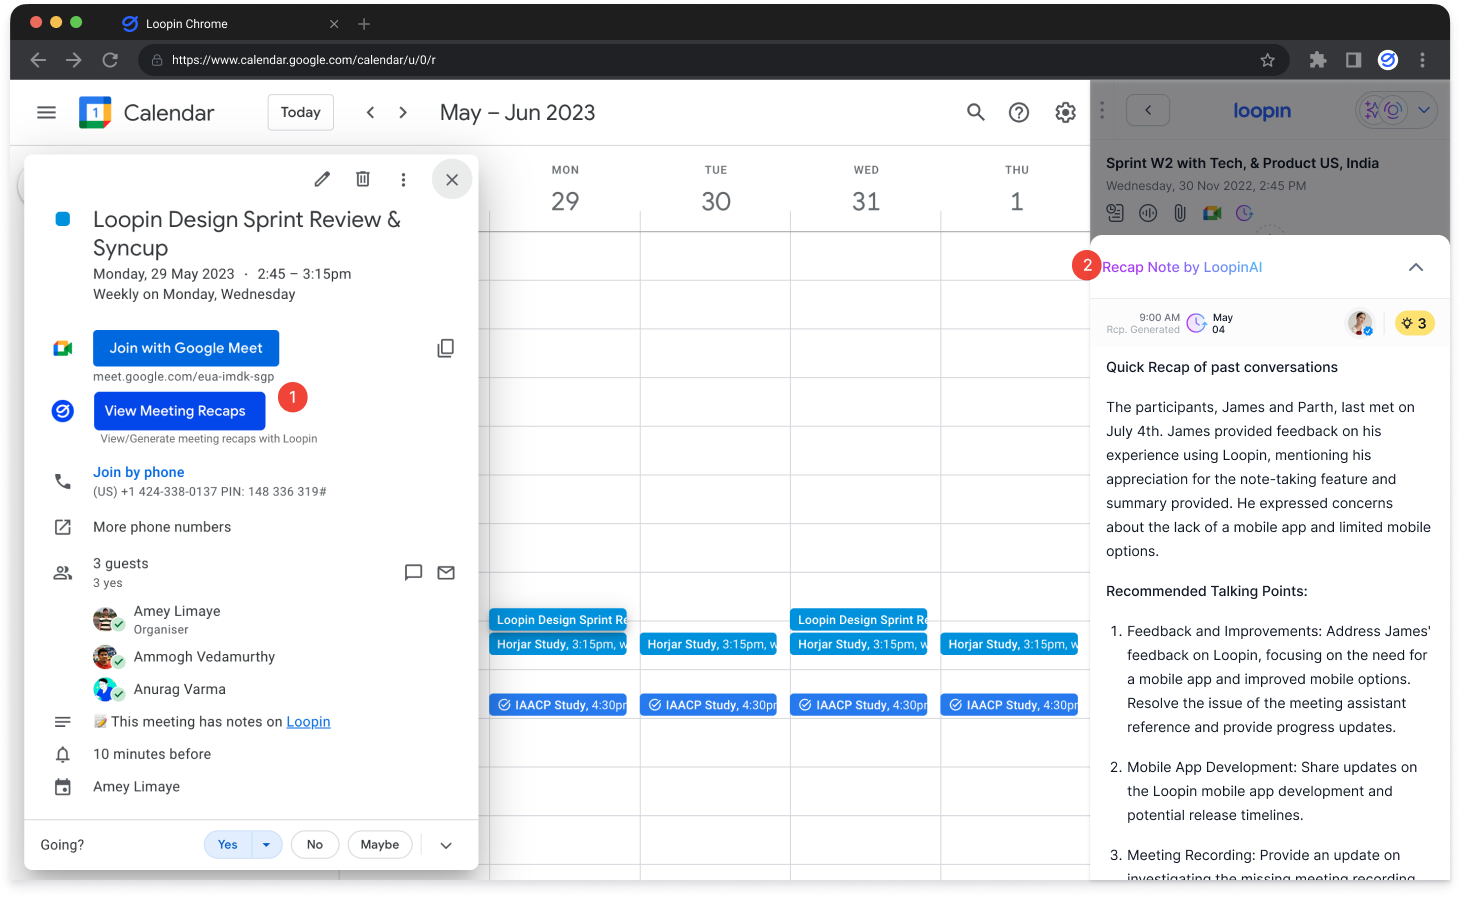The image size is (1460, 897).
Task: Open the Loopin panel vertical dots handle
Action: (x=1102, y=110)
